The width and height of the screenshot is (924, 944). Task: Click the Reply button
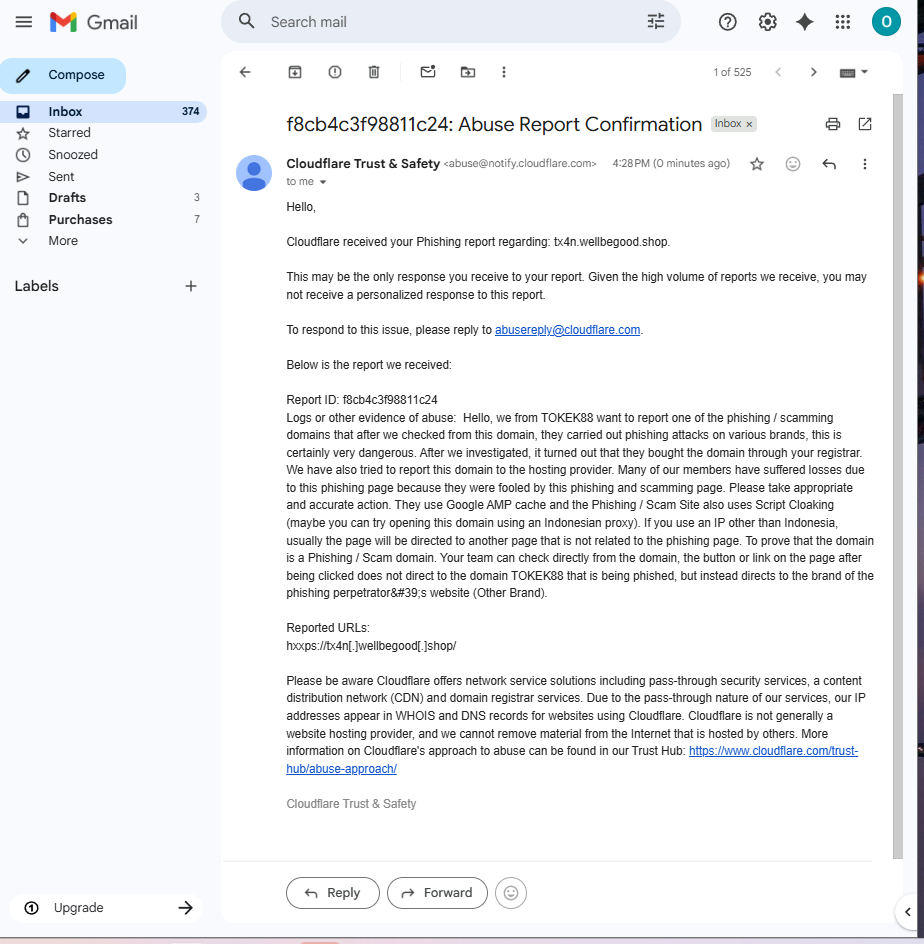coord(333,893)
